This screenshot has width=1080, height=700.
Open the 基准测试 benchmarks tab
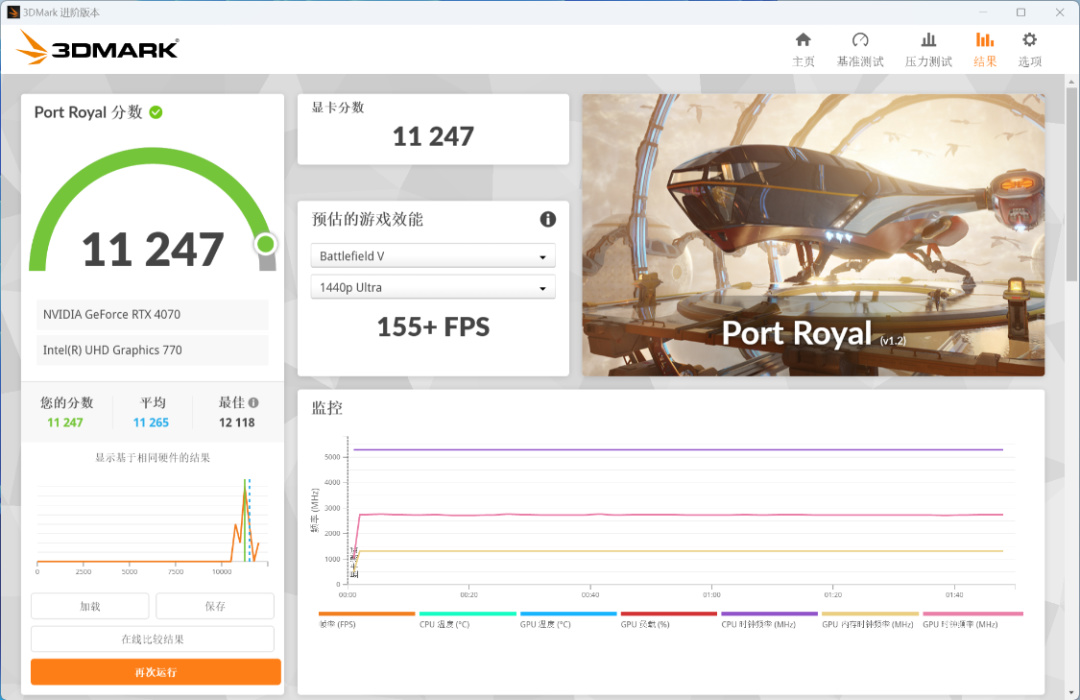(860, 50)
